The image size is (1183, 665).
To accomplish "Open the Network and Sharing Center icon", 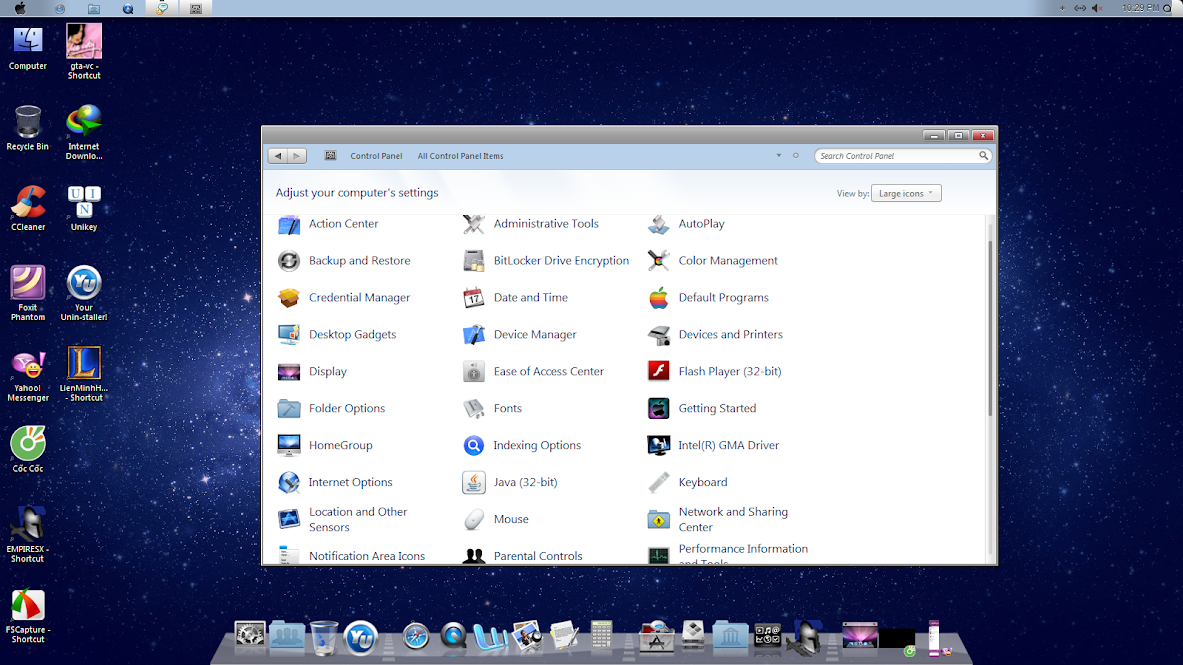I will tap(659, 520).
